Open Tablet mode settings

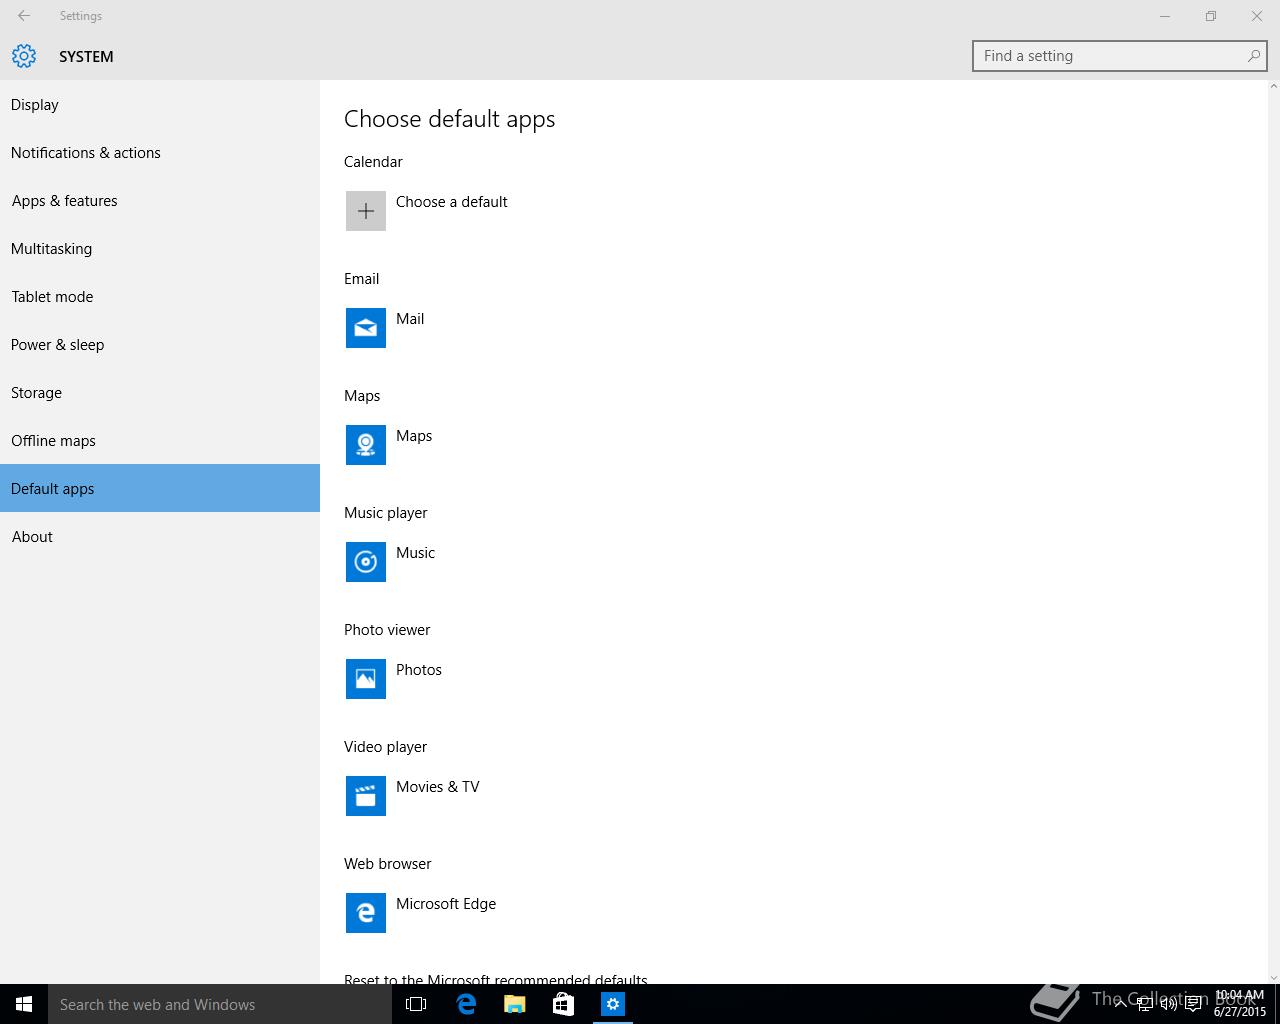(160, 297)
